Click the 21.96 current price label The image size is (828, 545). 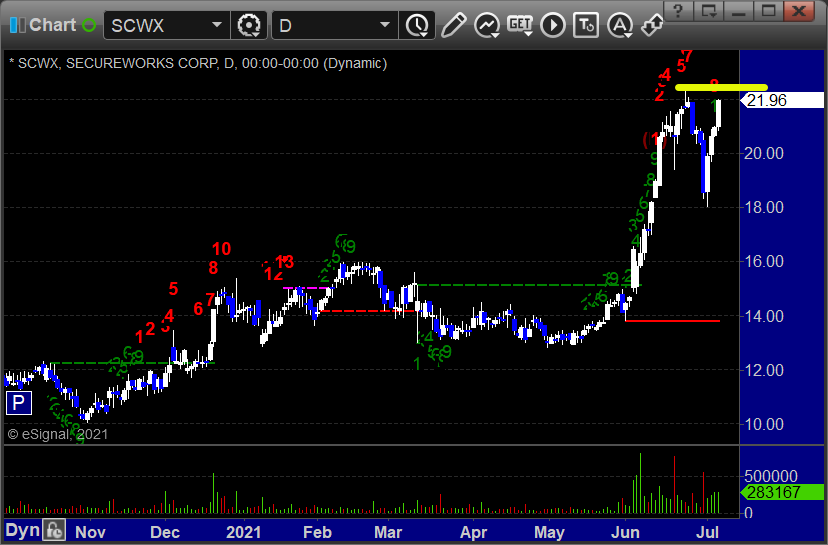click(782, 100)
